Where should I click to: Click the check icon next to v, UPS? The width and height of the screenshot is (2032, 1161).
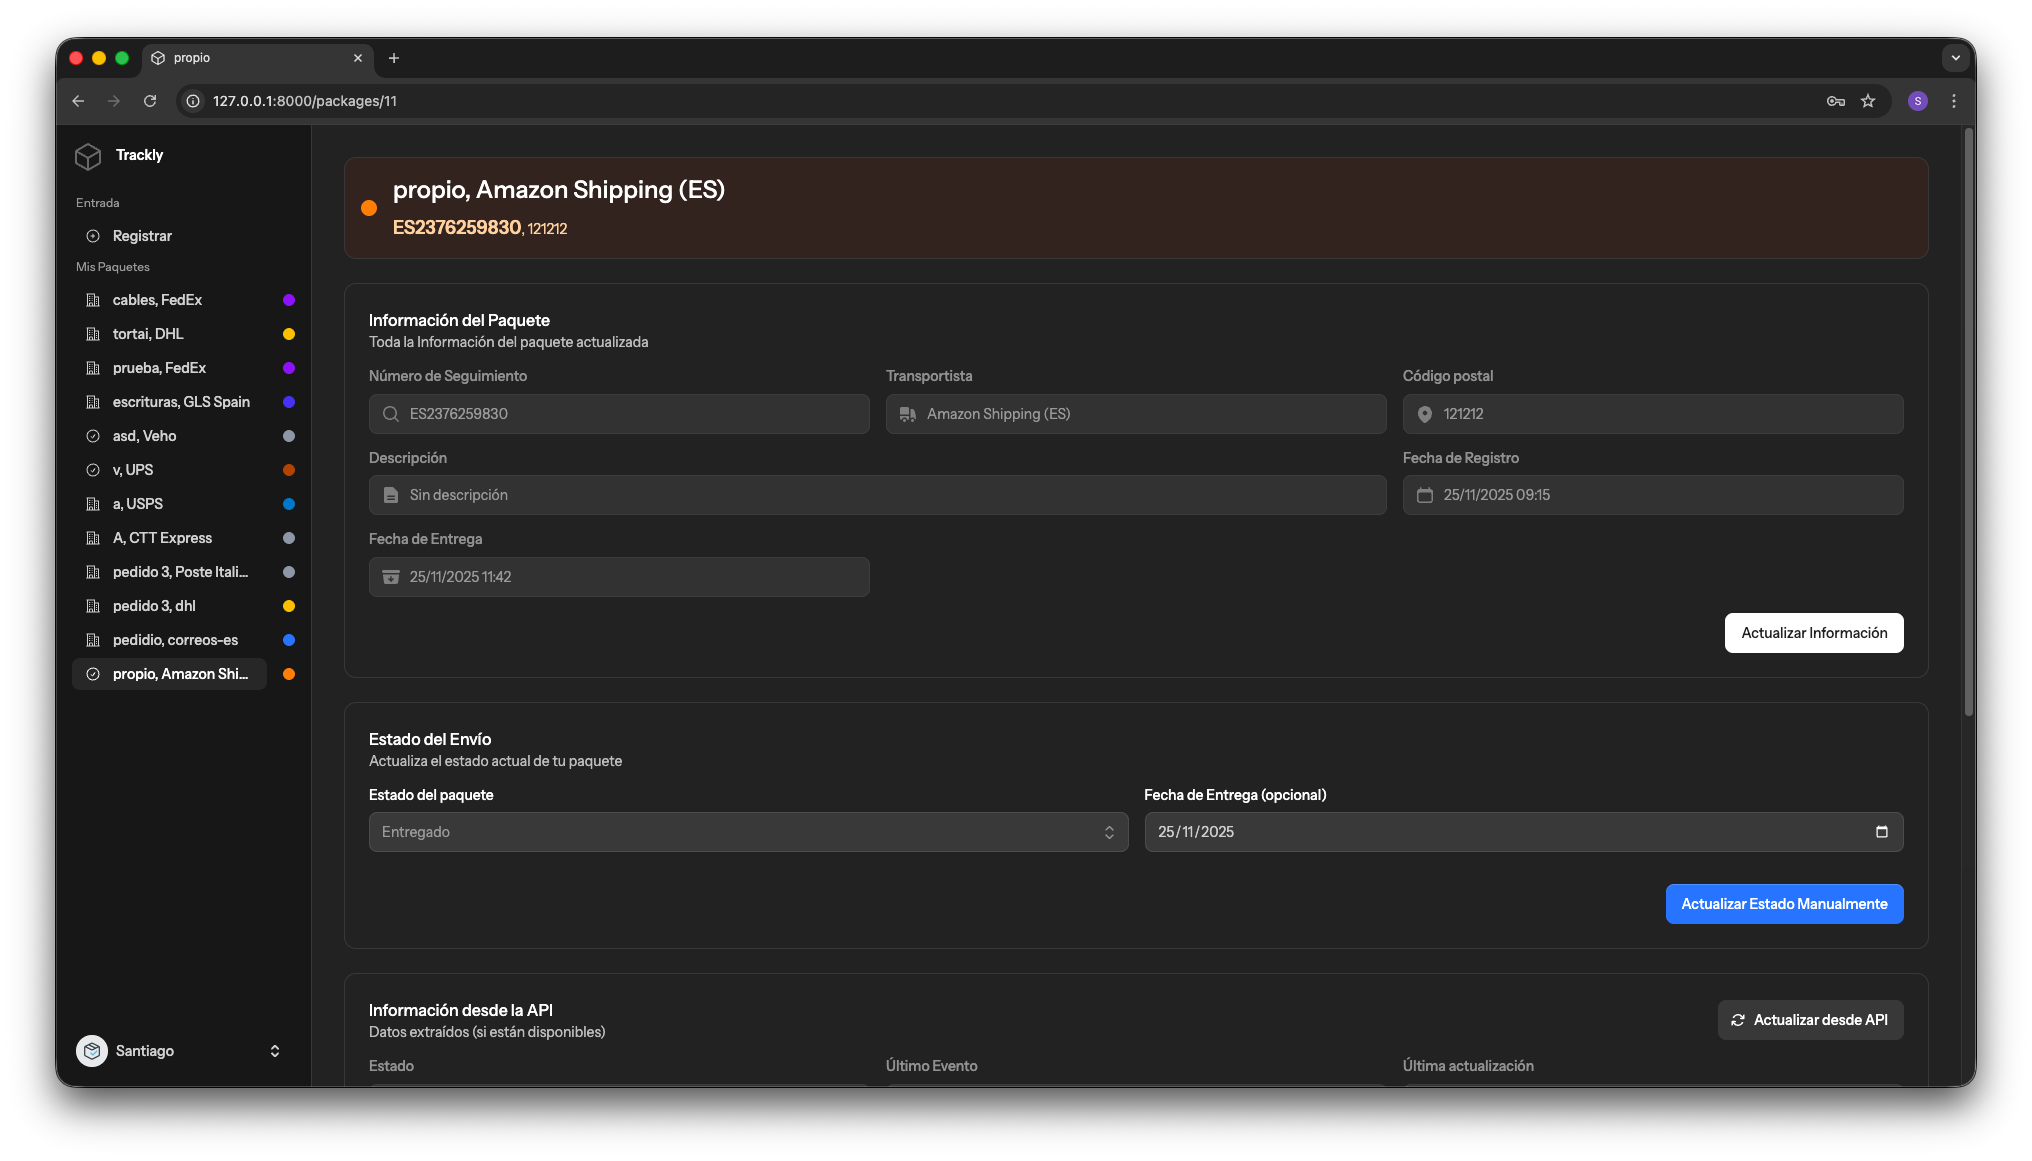tap(93, 470)
